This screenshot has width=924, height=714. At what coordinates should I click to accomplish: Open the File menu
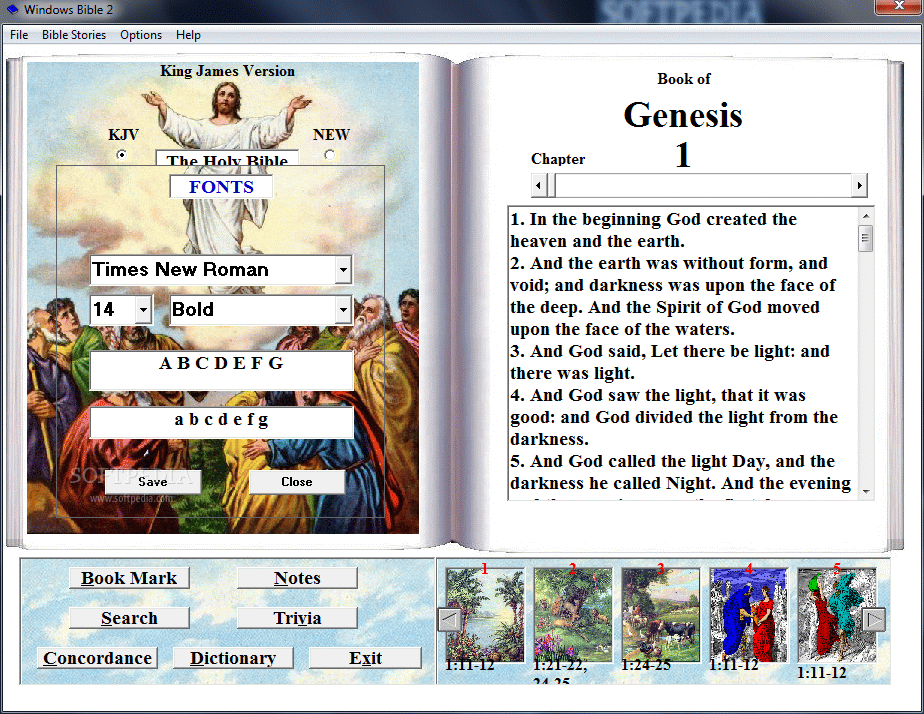[x=19, y=35]
